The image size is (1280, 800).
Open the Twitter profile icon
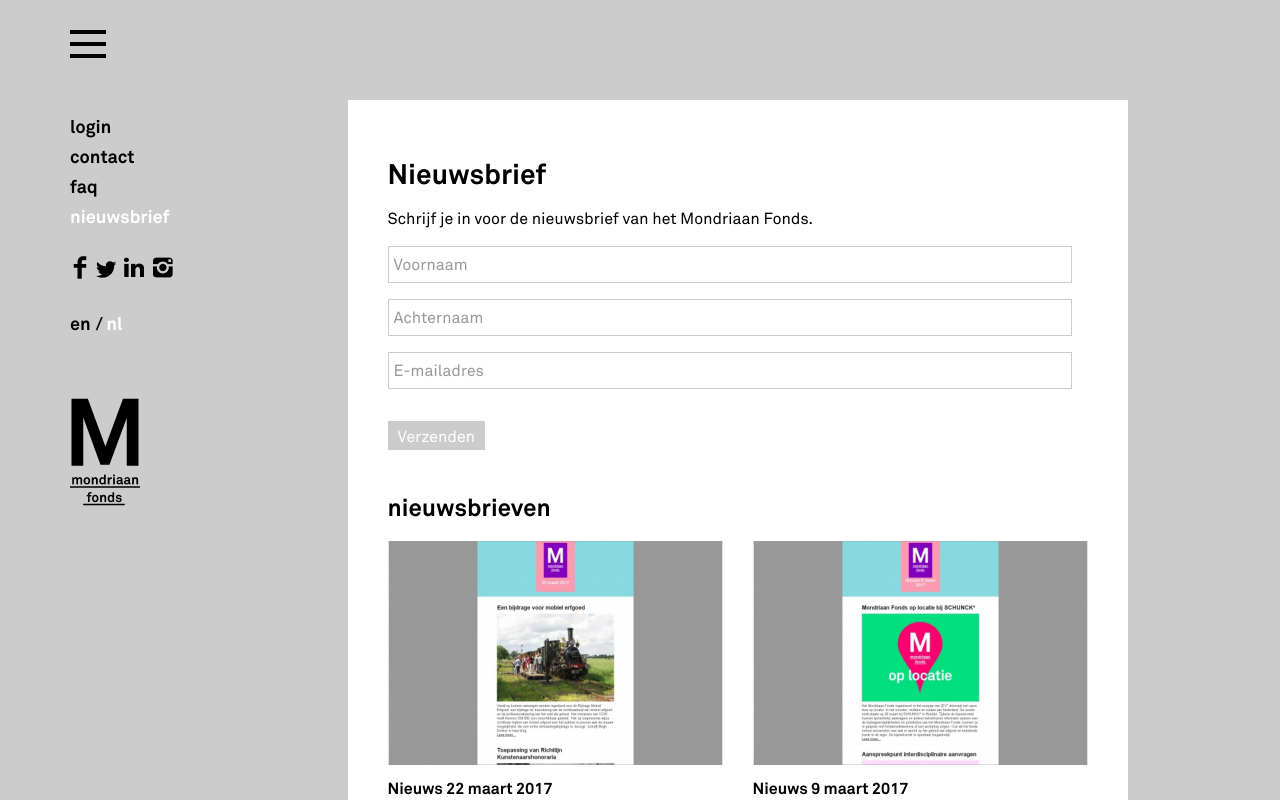point(106,269)
